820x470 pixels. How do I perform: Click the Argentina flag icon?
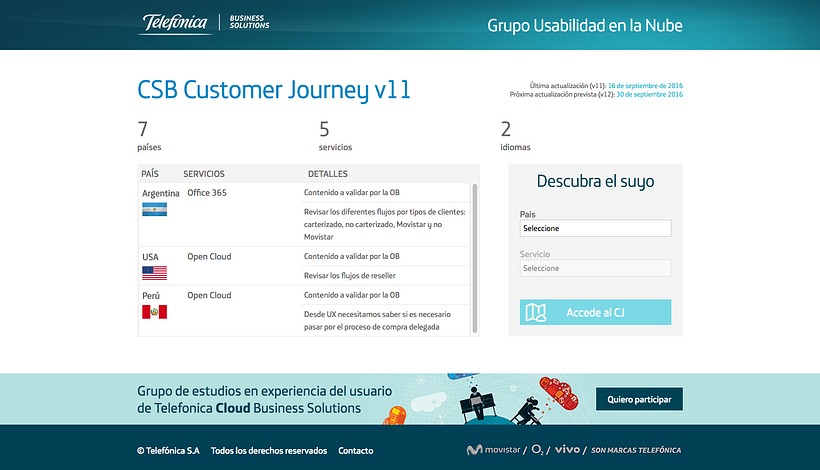[154, 210]
